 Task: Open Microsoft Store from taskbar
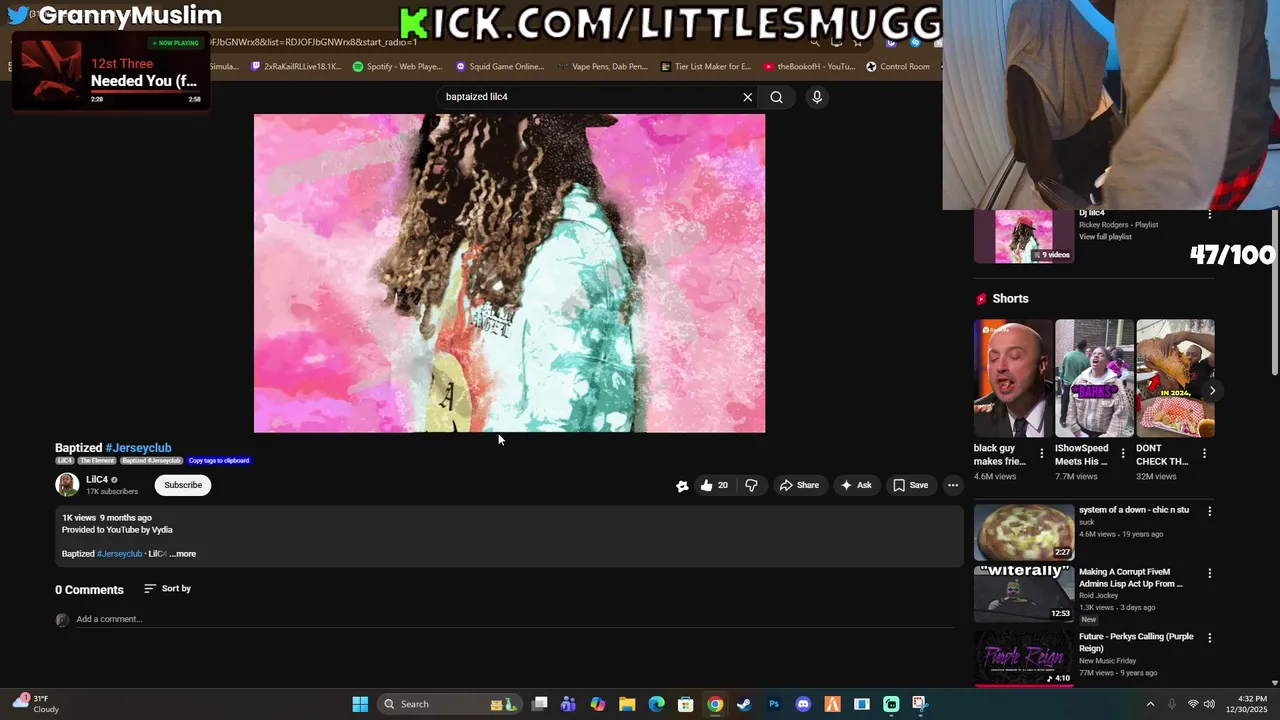[686, 704]
